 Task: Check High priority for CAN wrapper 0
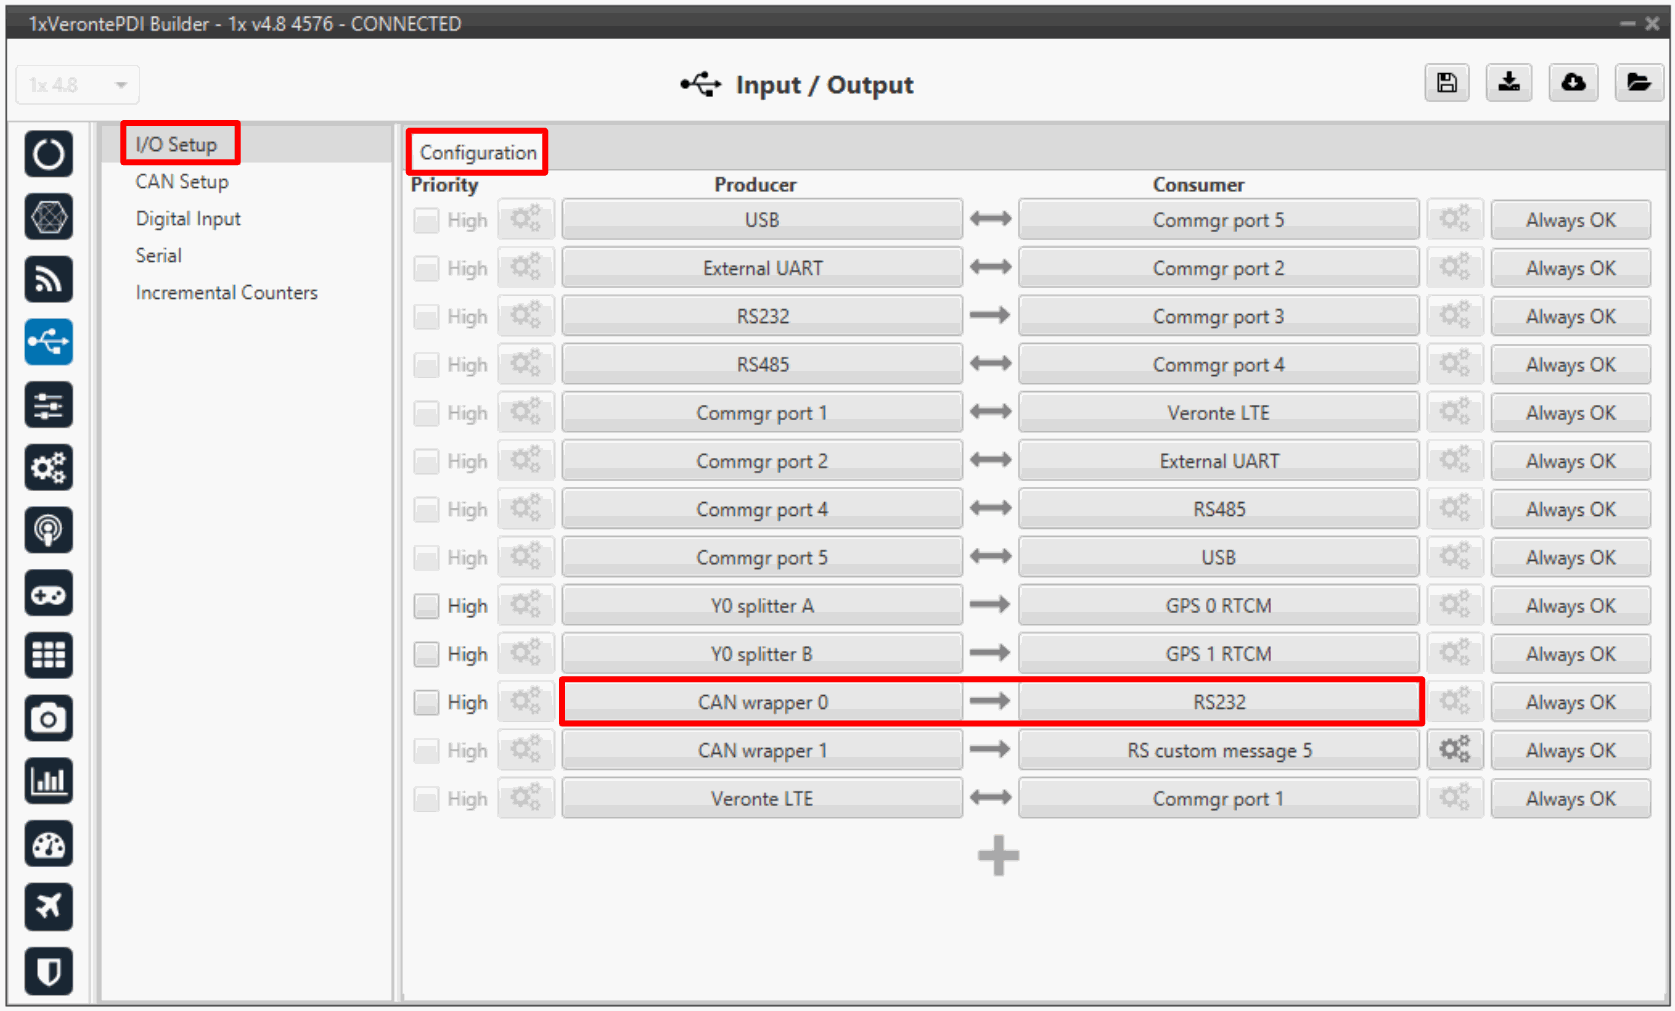(427, 702)
